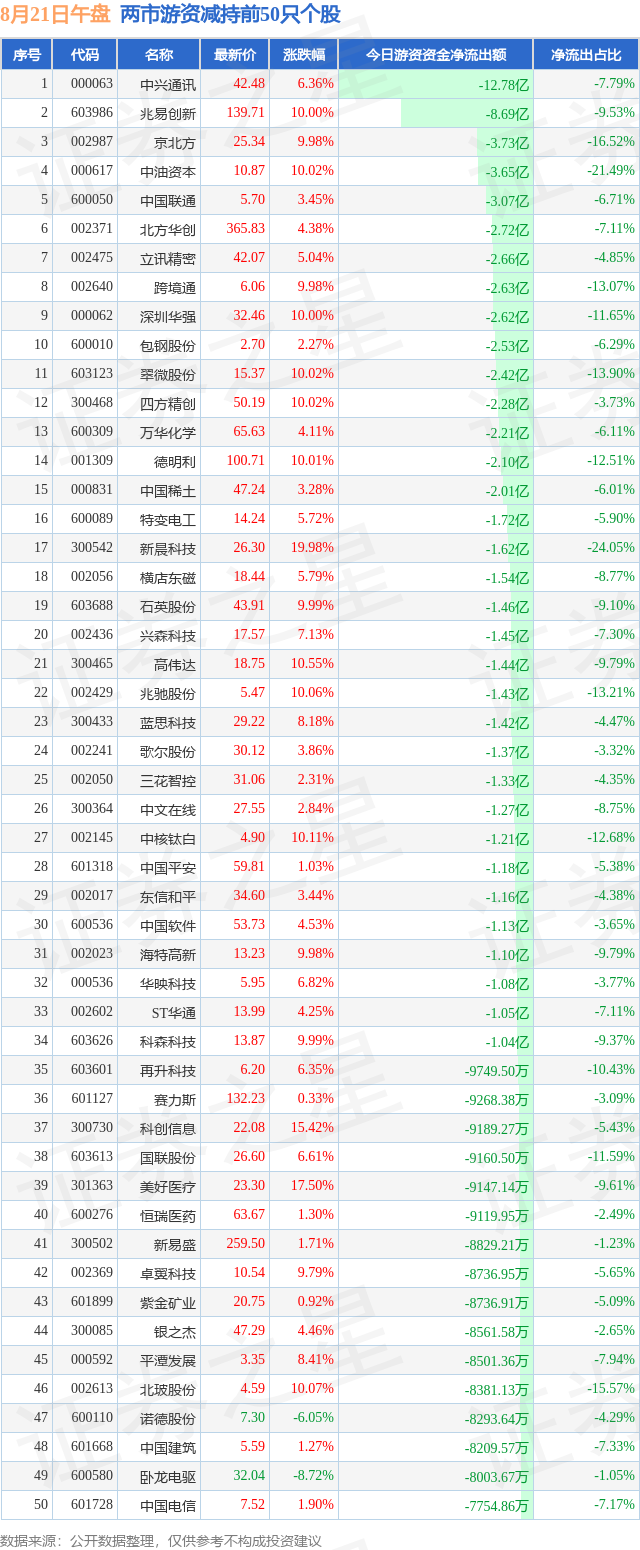The image size is (640, 1550).
Task: Select stock code 603986
Action: [92, 113]
